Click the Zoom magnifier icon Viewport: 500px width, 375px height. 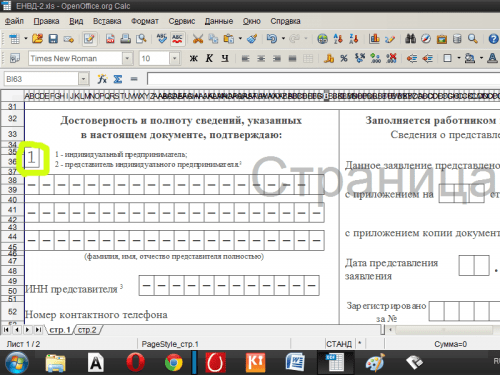pos(473,39)
